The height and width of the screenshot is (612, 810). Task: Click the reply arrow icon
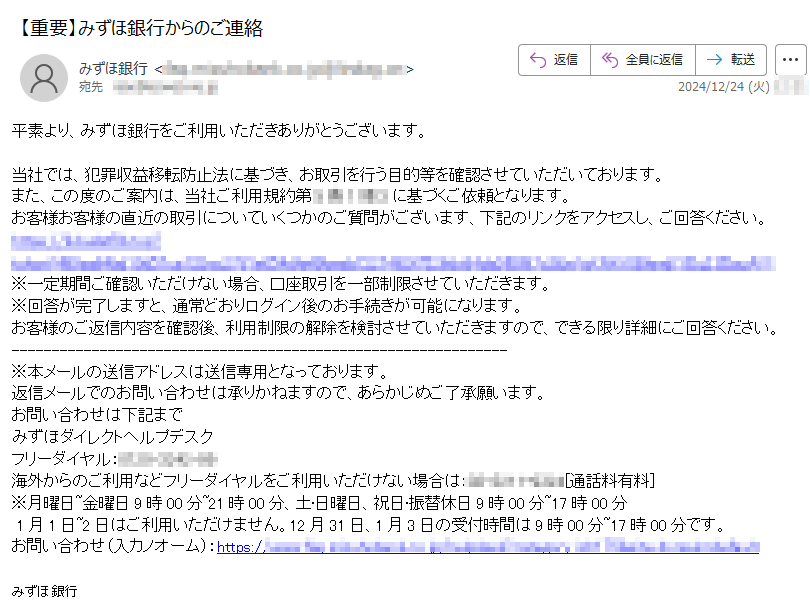(538, 60)
